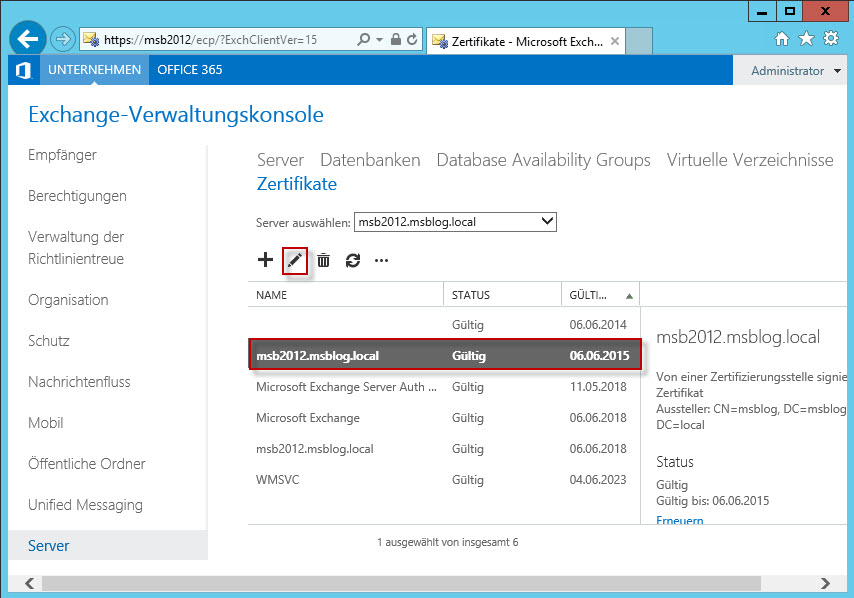Select certificate row expiring 06.06.2014
Viewport: 854px width, 598px height.
pyautogui.click(x=444, y=325)
